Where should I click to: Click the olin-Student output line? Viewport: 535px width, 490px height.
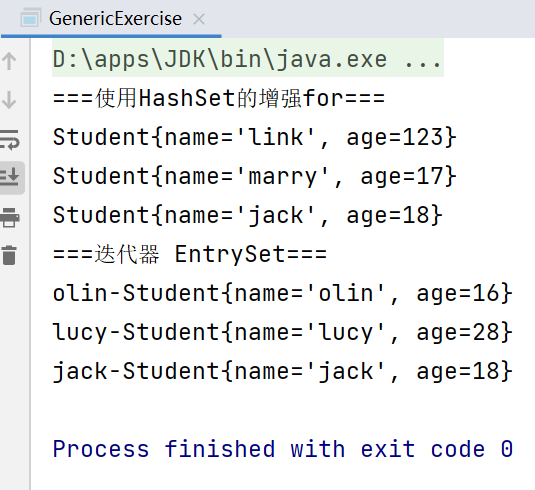click(x=283, y=293)
